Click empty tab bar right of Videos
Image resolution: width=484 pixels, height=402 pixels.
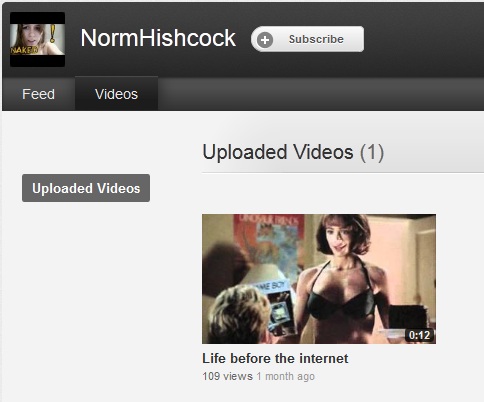point(320,94)
